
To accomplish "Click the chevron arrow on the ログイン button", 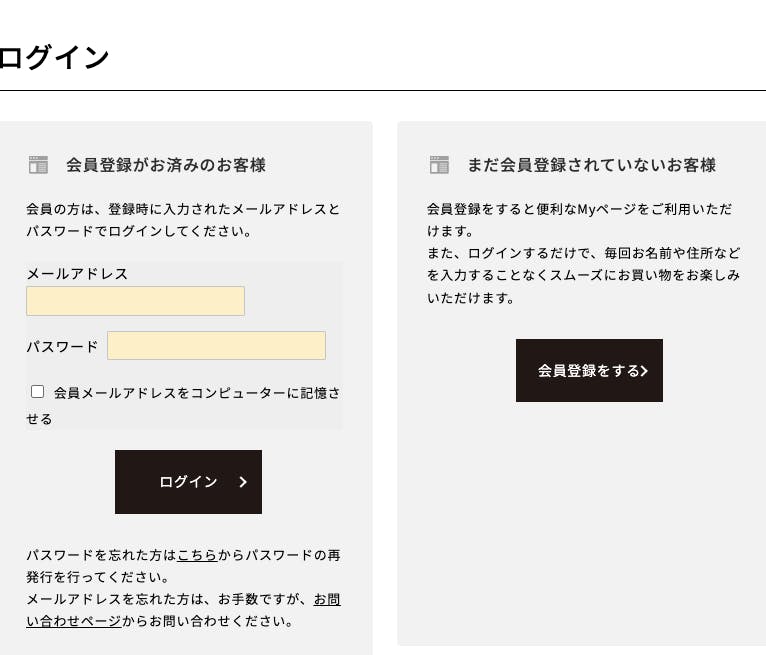I will [x=243, y=482].
